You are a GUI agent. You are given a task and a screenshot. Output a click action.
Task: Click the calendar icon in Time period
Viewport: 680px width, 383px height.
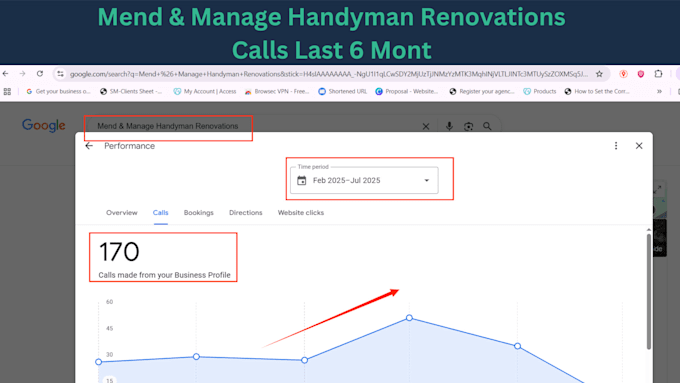point(302,180)
